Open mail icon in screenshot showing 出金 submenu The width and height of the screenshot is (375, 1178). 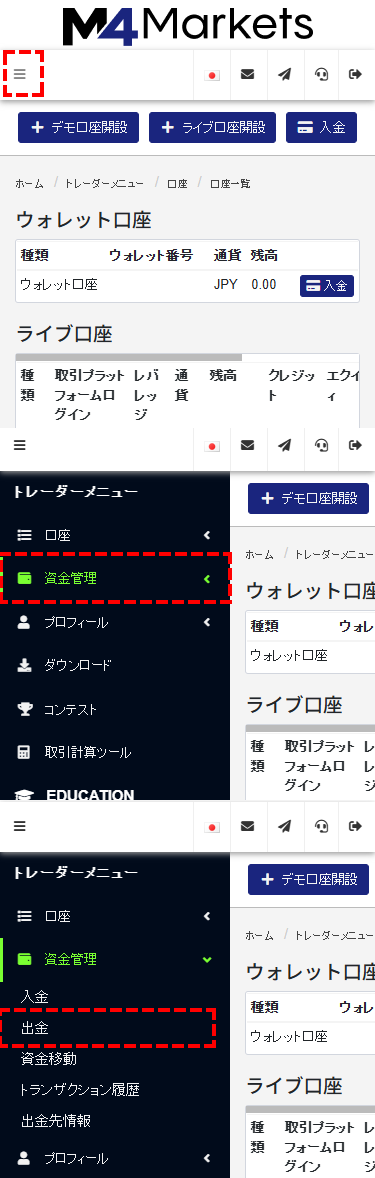[247, 826]
